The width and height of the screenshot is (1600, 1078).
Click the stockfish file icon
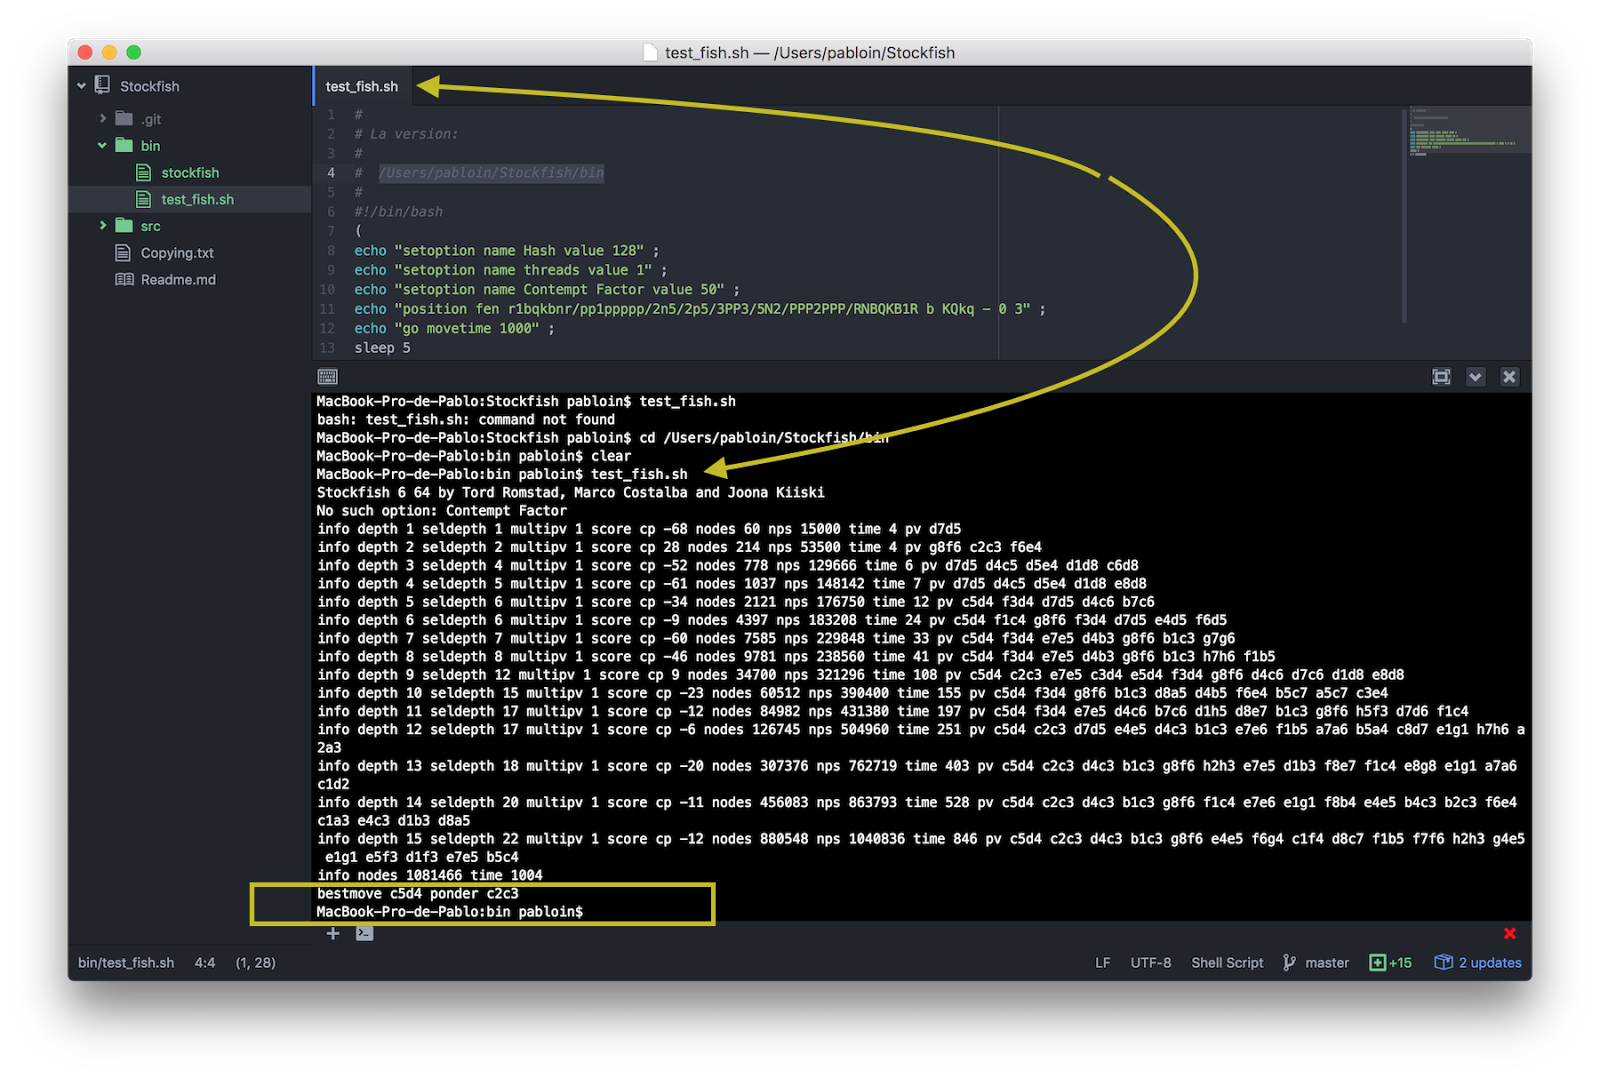(x=143, y=172)
